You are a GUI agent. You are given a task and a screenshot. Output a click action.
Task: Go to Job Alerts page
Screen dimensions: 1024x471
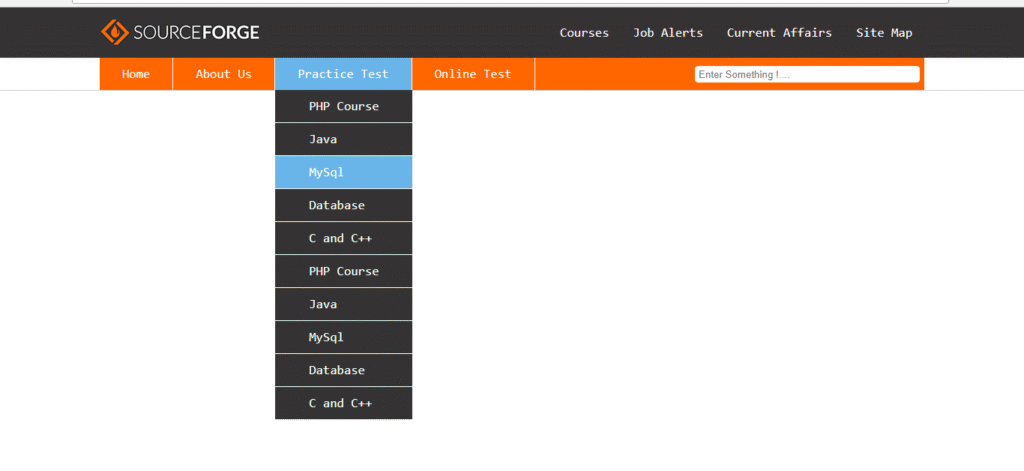pyautogui.click(x=667, y=33)
